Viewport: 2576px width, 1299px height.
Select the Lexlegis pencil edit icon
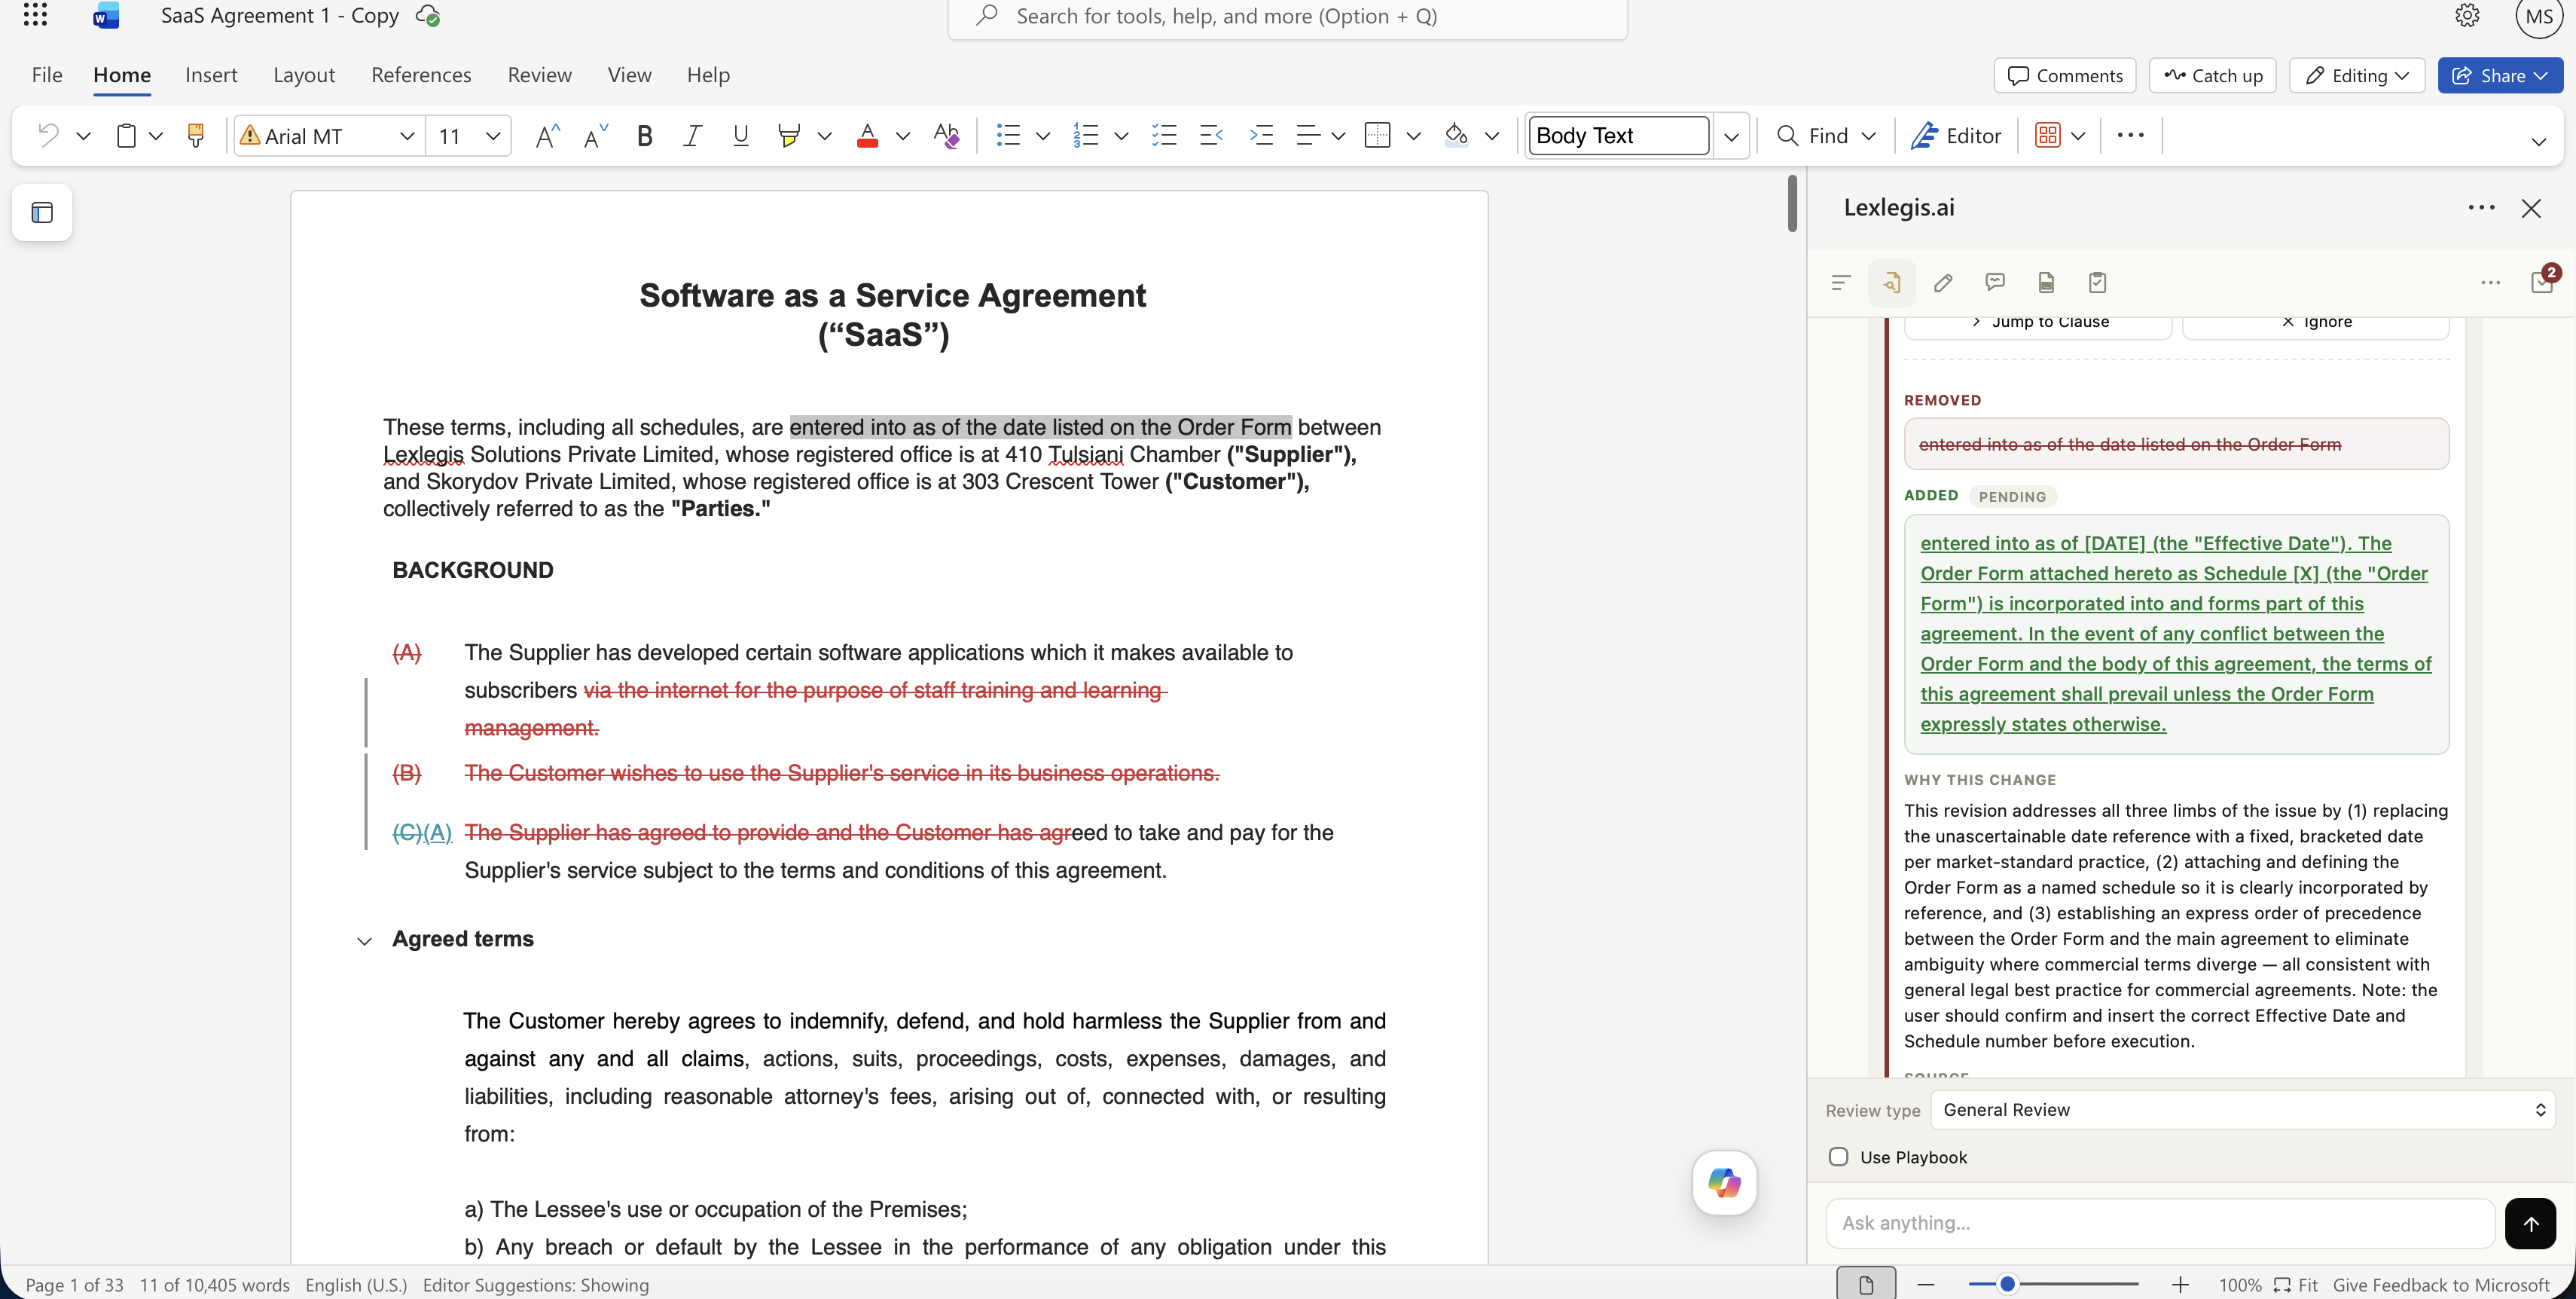coord(1943,283)
